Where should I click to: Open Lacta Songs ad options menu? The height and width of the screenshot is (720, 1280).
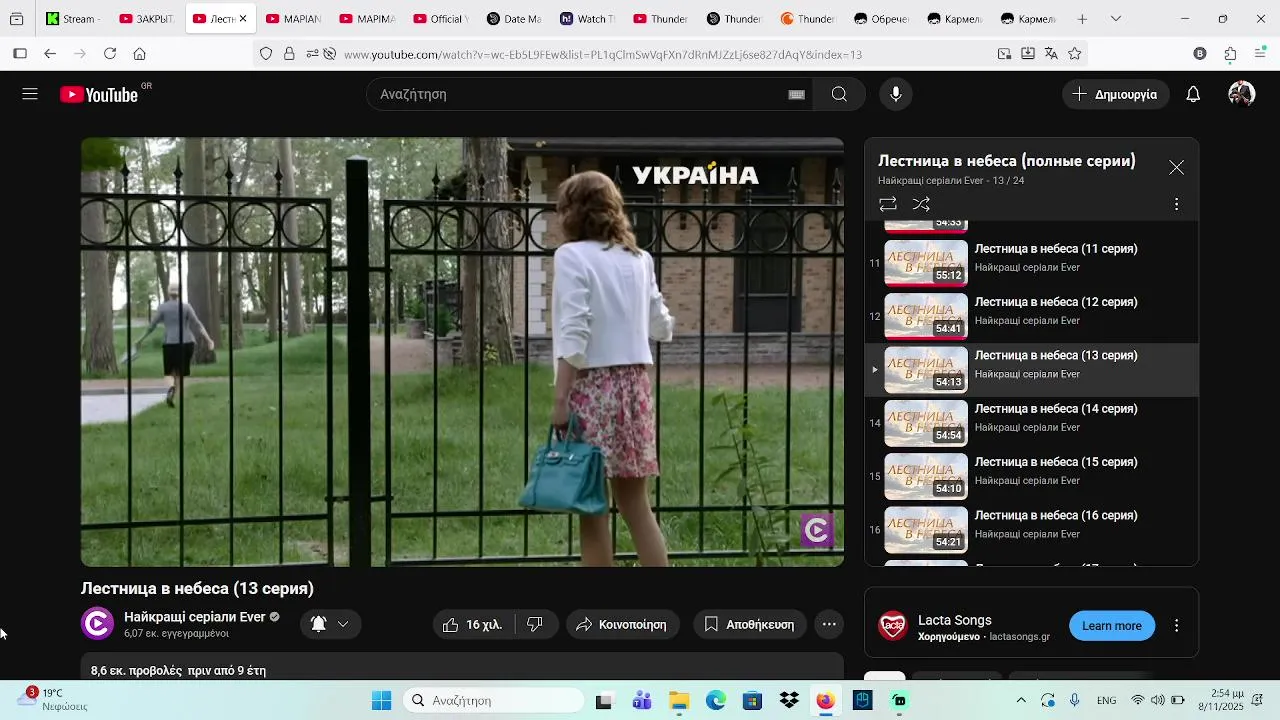pyautogui.click(x=1176, y=626)
